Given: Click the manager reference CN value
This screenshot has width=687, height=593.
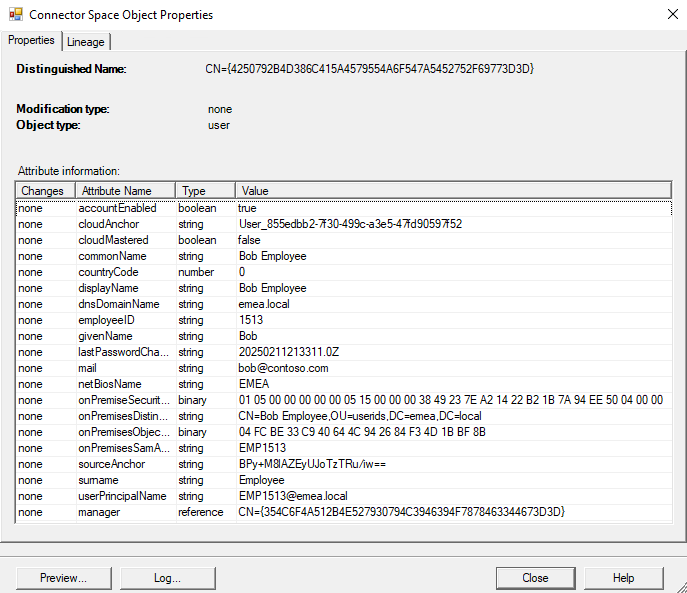Looking at the screenshot, I should pyautogui.click(x=402, y=512).
